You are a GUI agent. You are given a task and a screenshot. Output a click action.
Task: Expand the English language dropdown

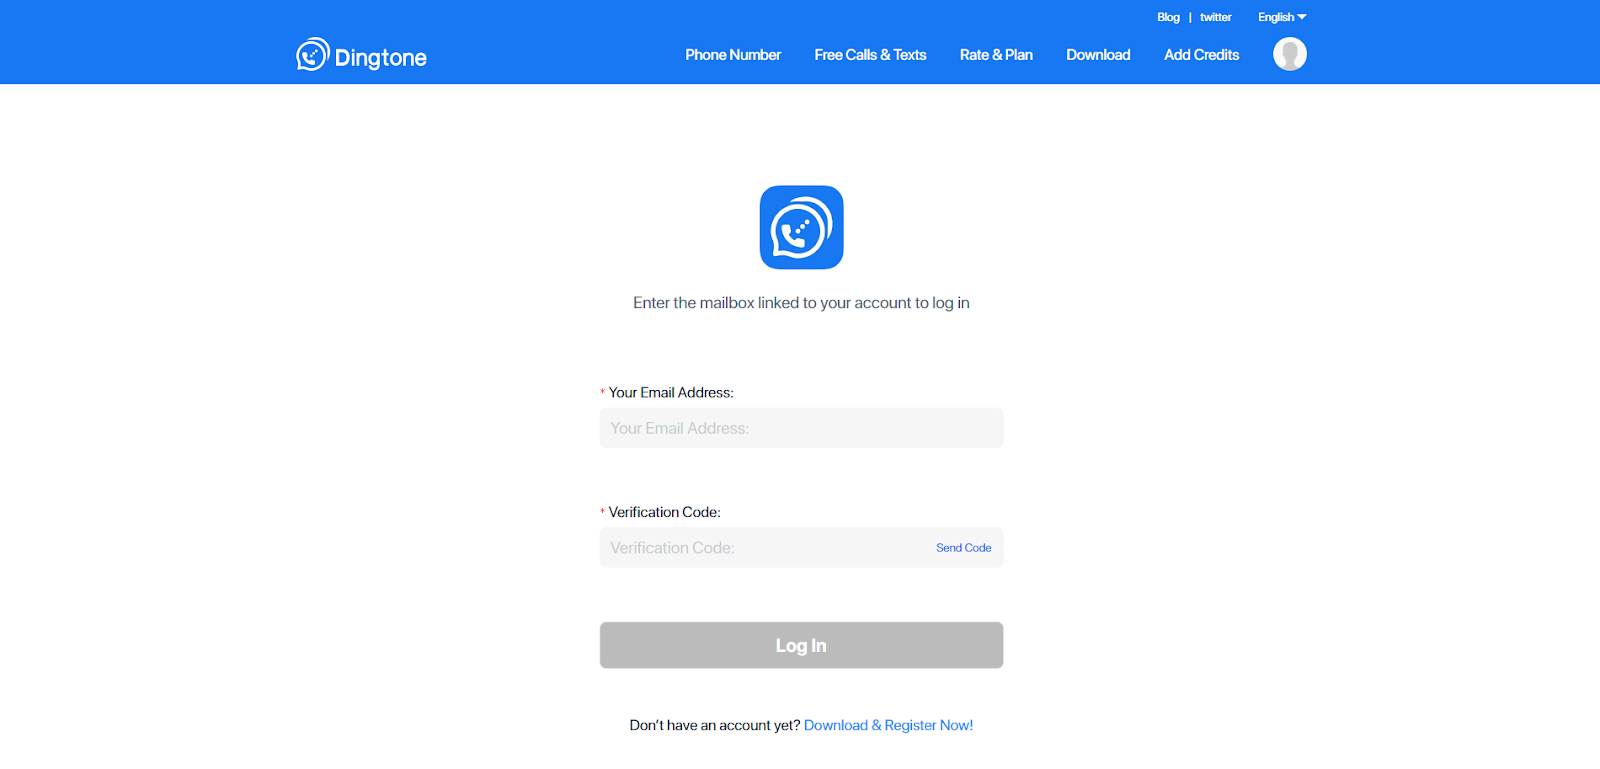tap(1282, 17)
